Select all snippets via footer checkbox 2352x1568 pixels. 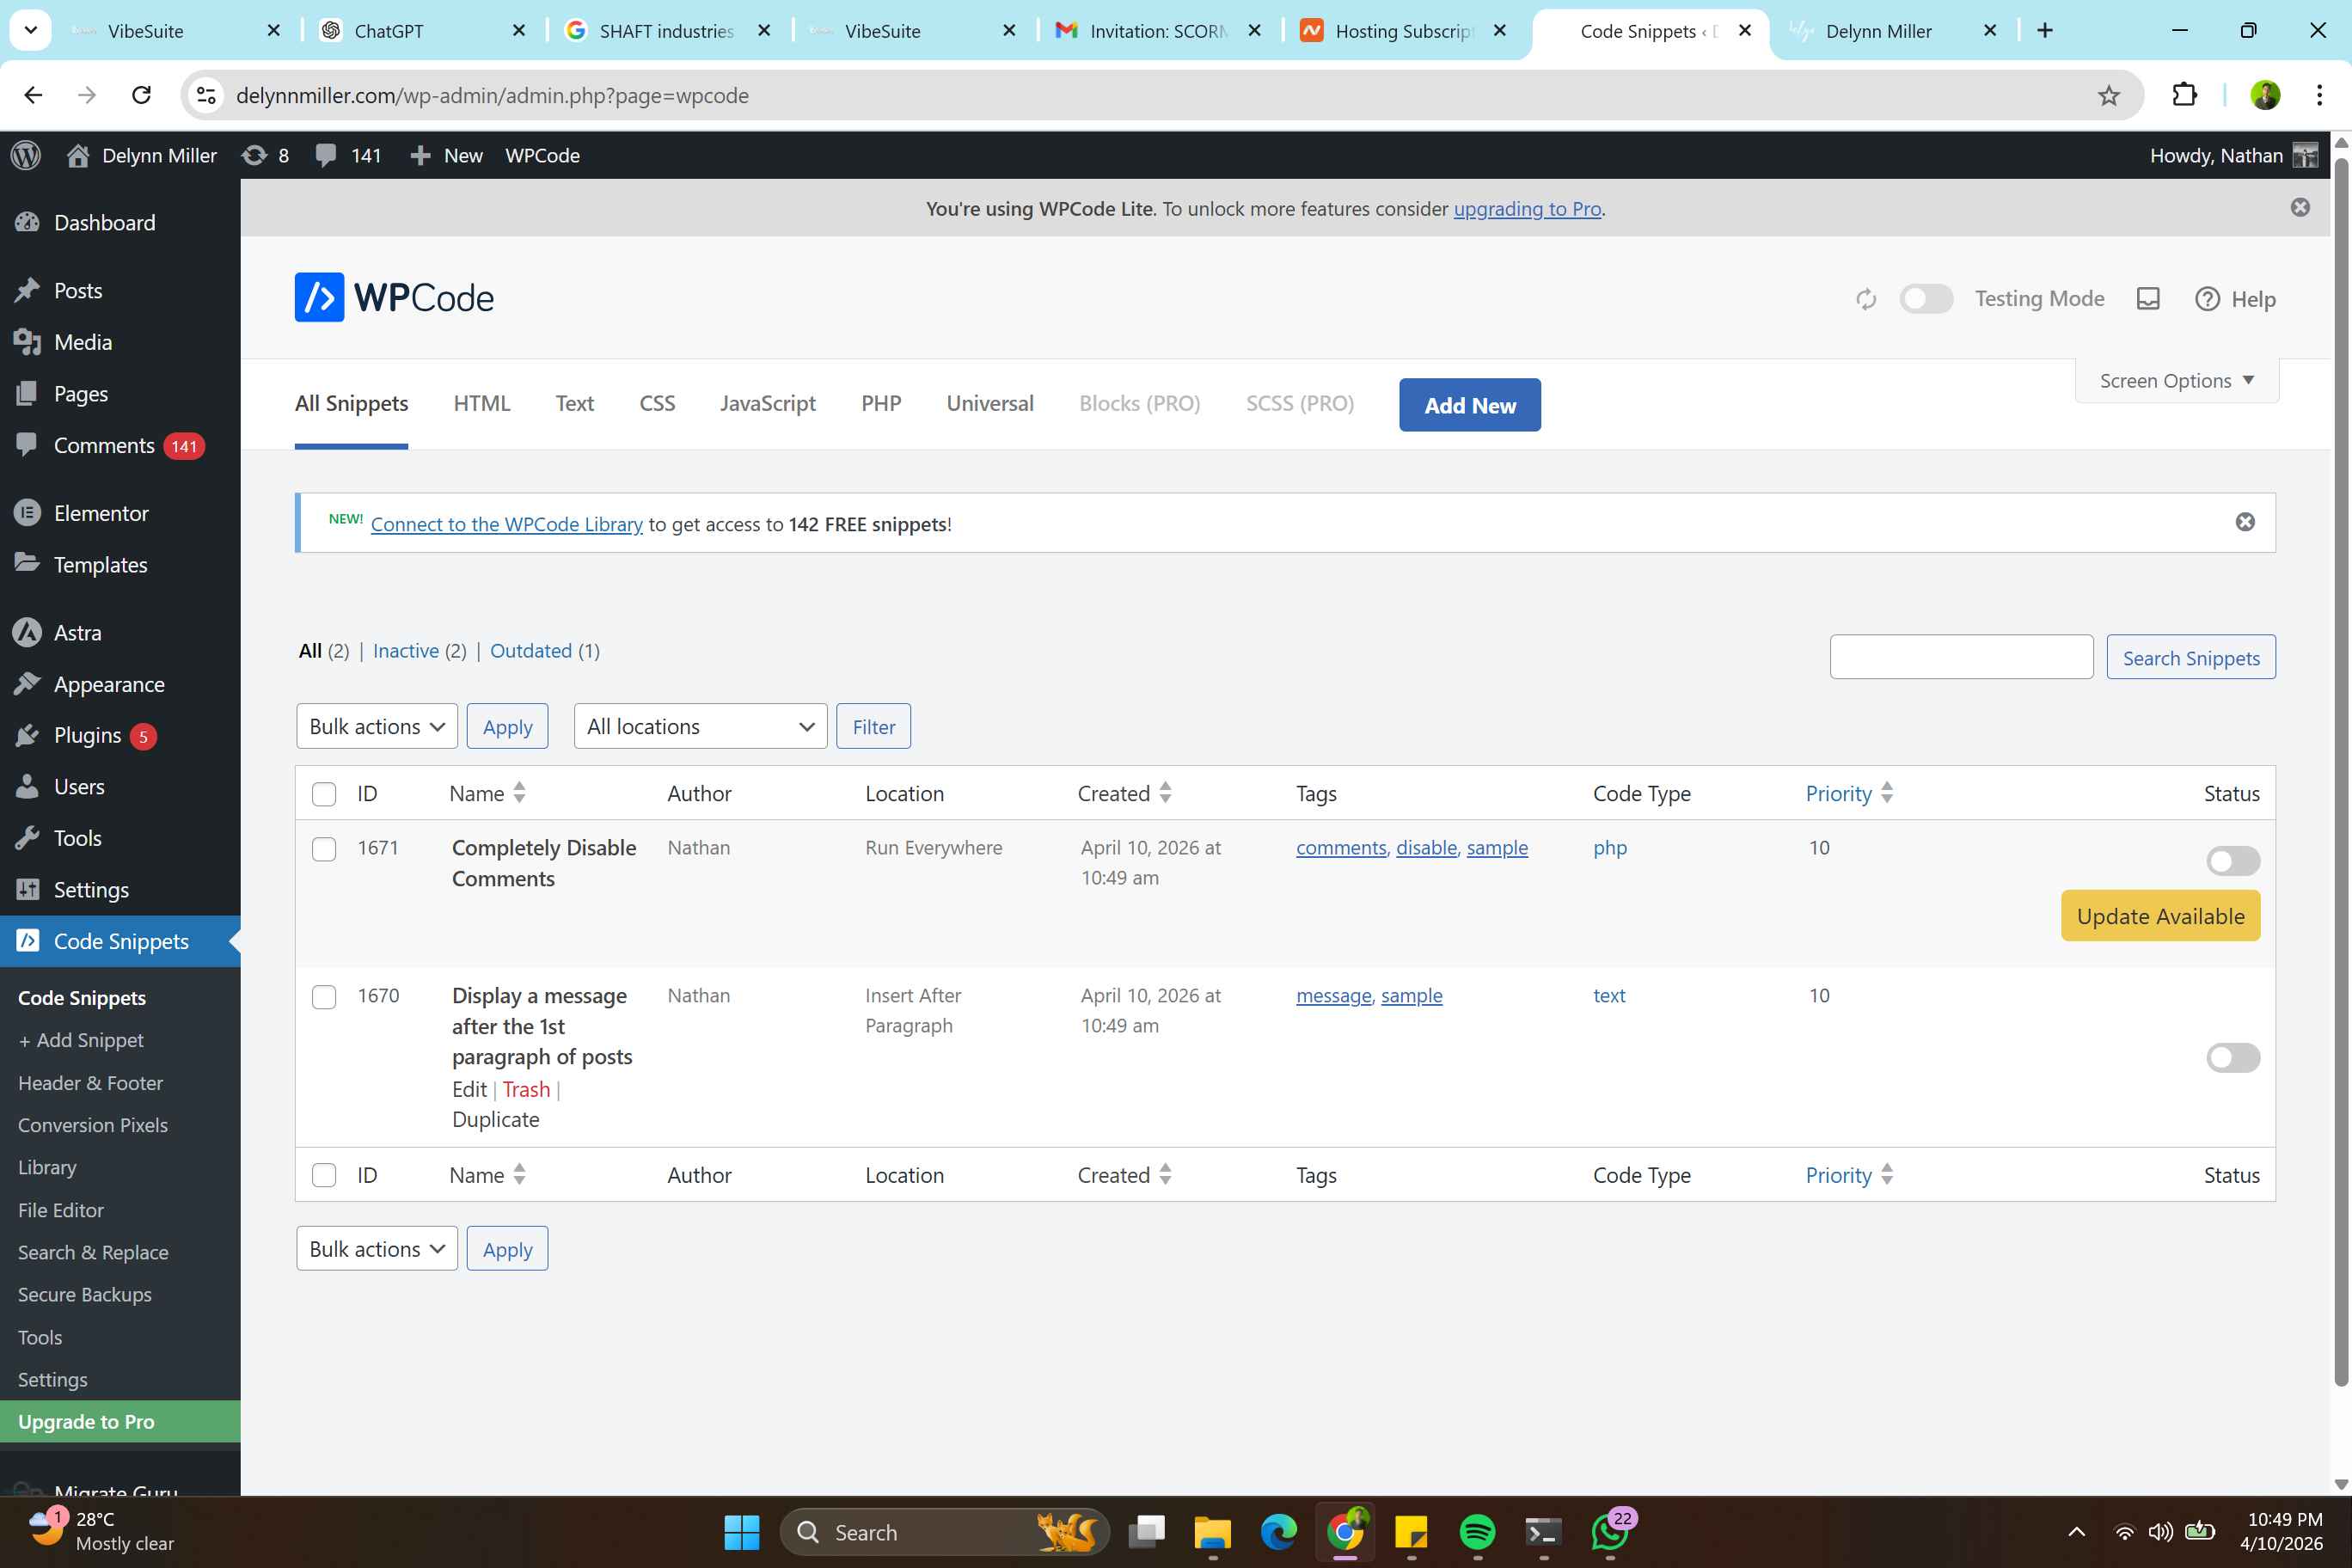point(324,1175)
